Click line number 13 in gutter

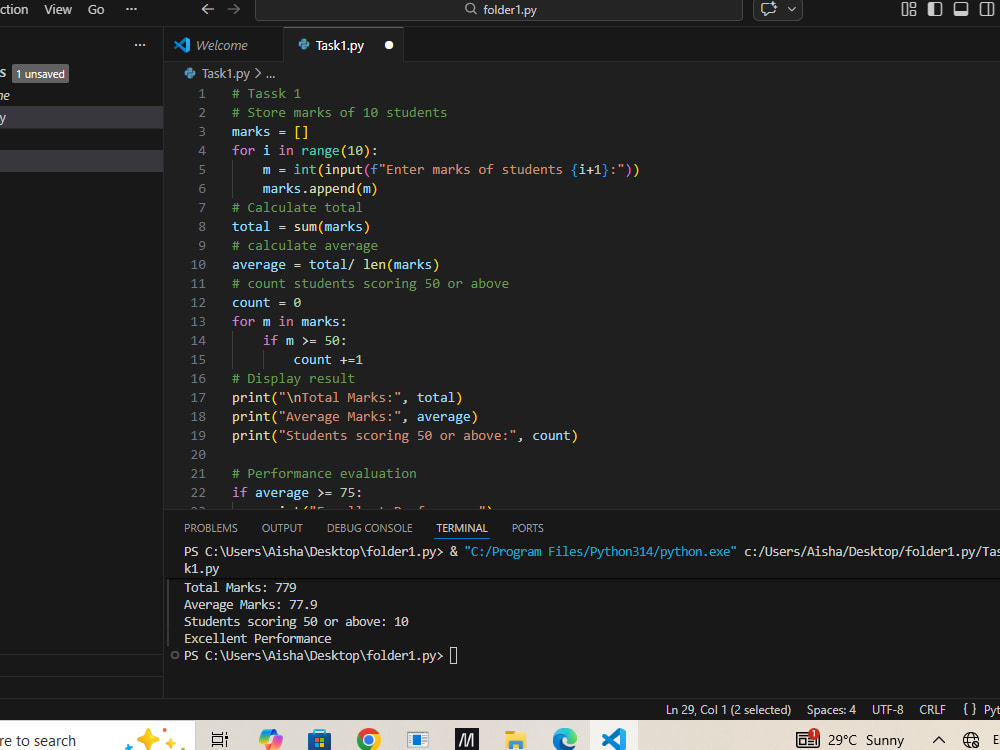click(198, 321)
